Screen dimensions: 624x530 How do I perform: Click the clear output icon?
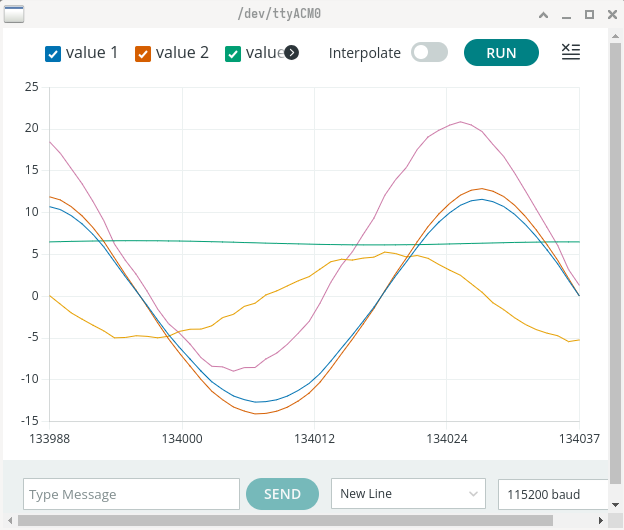pos(571,52)
